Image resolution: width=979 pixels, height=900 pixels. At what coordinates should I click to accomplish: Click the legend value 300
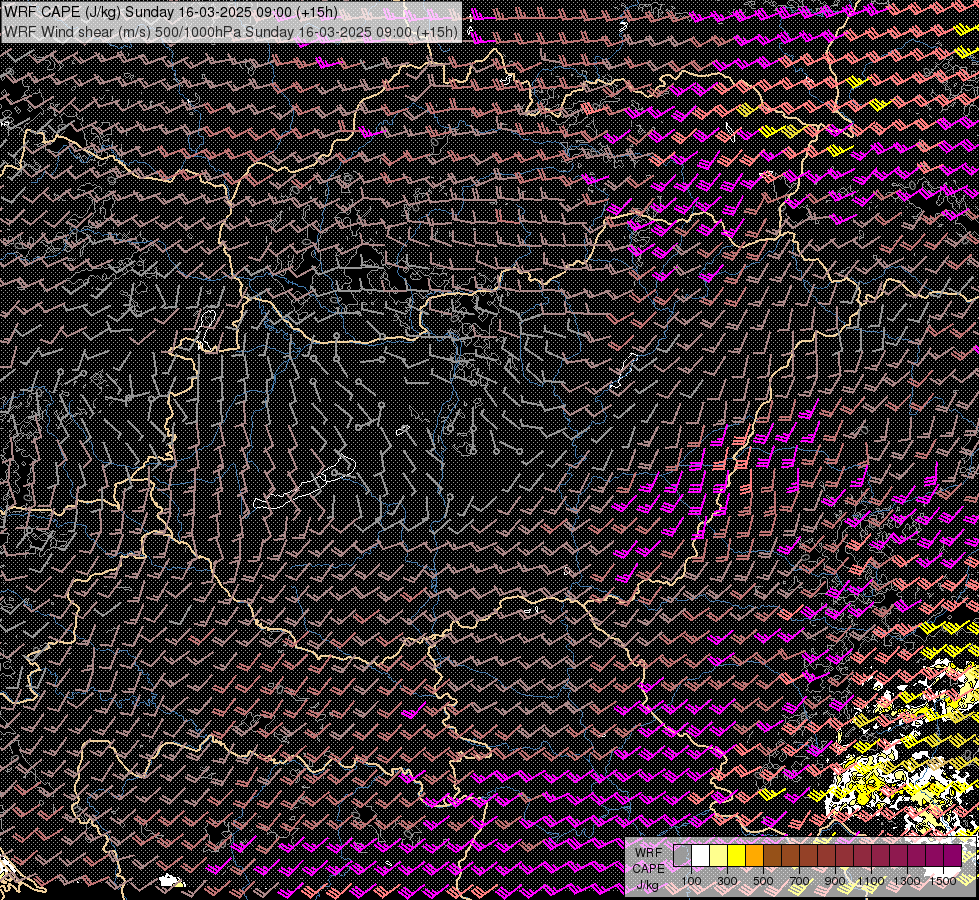(727, 881)
